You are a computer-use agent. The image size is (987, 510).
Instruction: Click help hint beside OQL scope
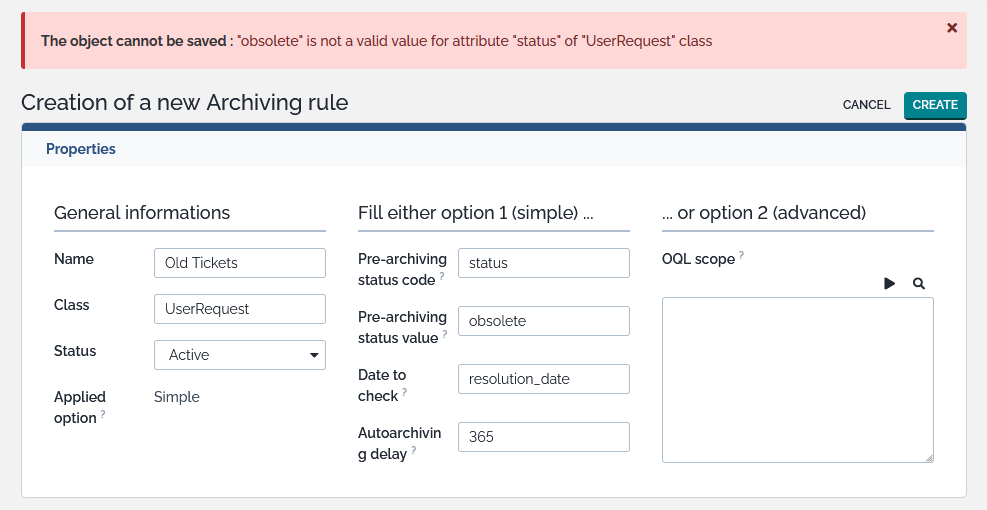[741, 256]
